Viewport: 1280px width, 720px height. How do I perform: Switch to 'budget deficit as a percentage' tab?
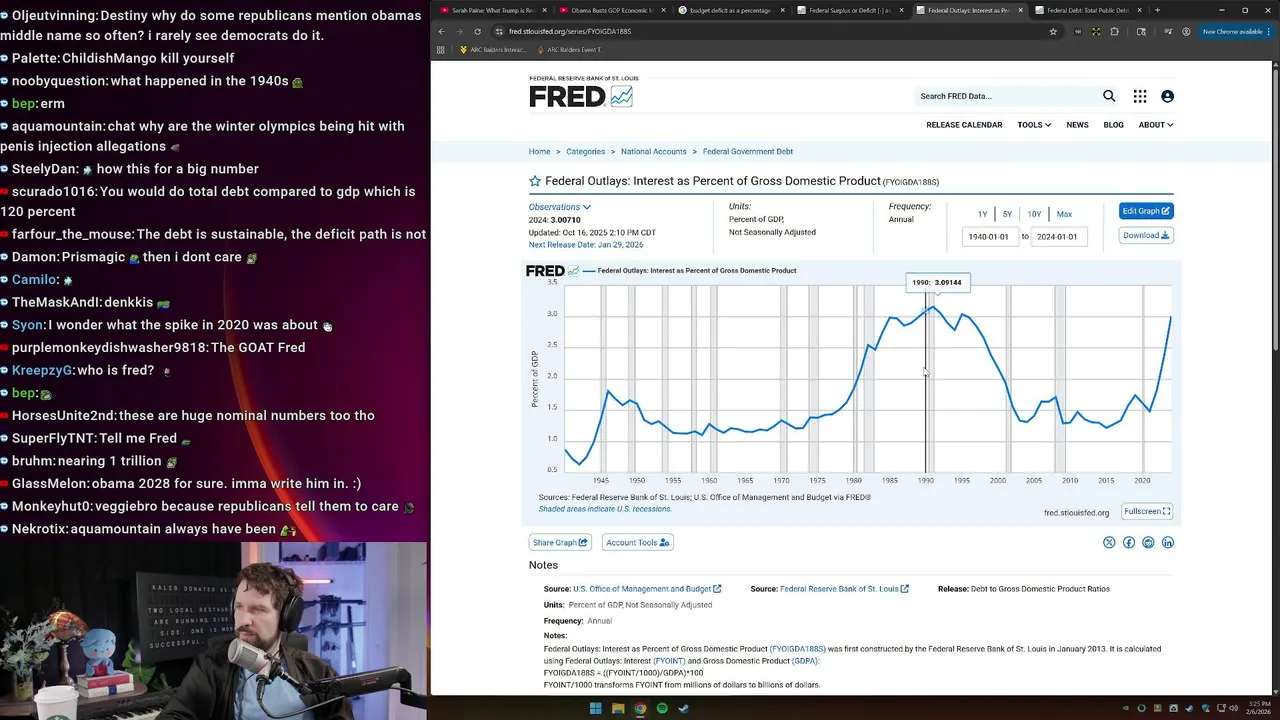[x=729, y=10]
